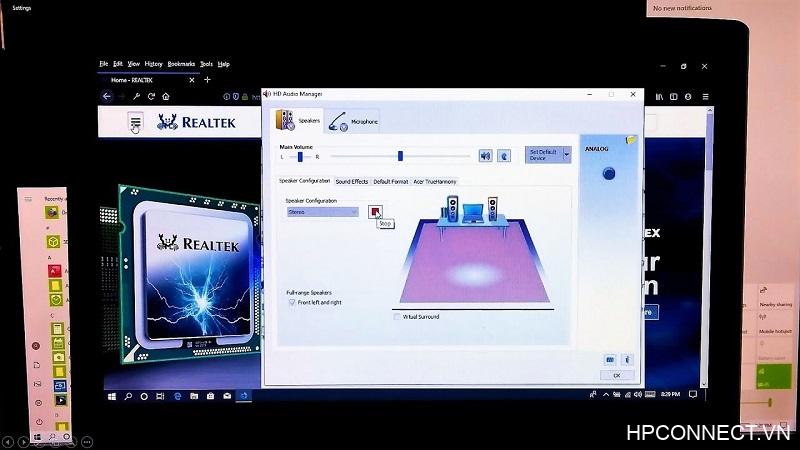Open the Edit menu in the browser
800x450 pixels.
118,64
